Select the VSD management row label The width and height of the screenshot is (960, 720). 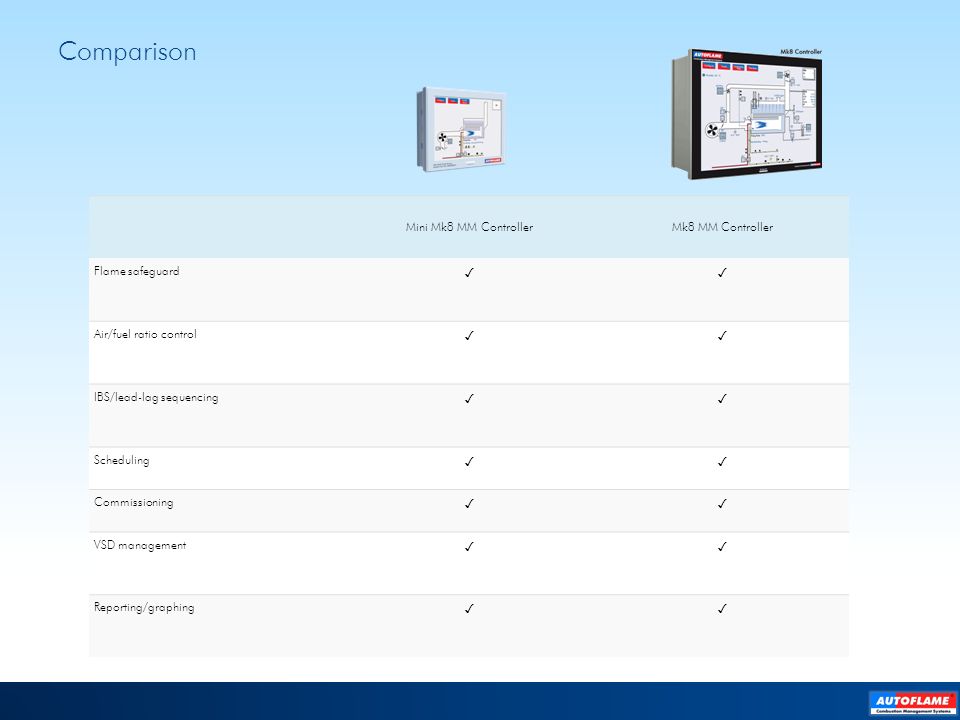pos(140,546)
